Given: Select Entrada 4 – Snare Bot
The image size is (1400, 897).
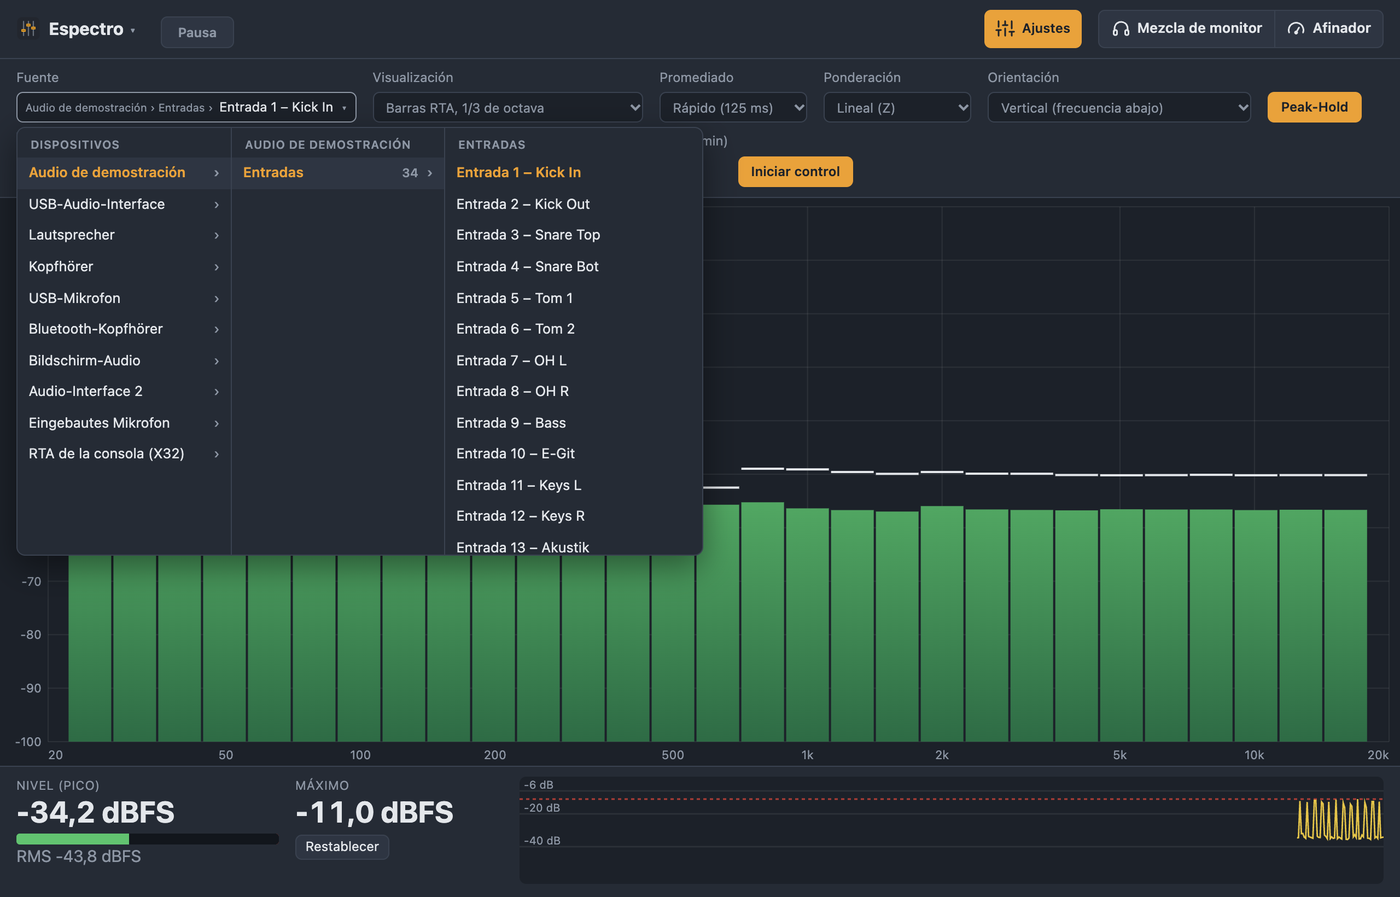Looking at the screenshot, I should 573,267.
